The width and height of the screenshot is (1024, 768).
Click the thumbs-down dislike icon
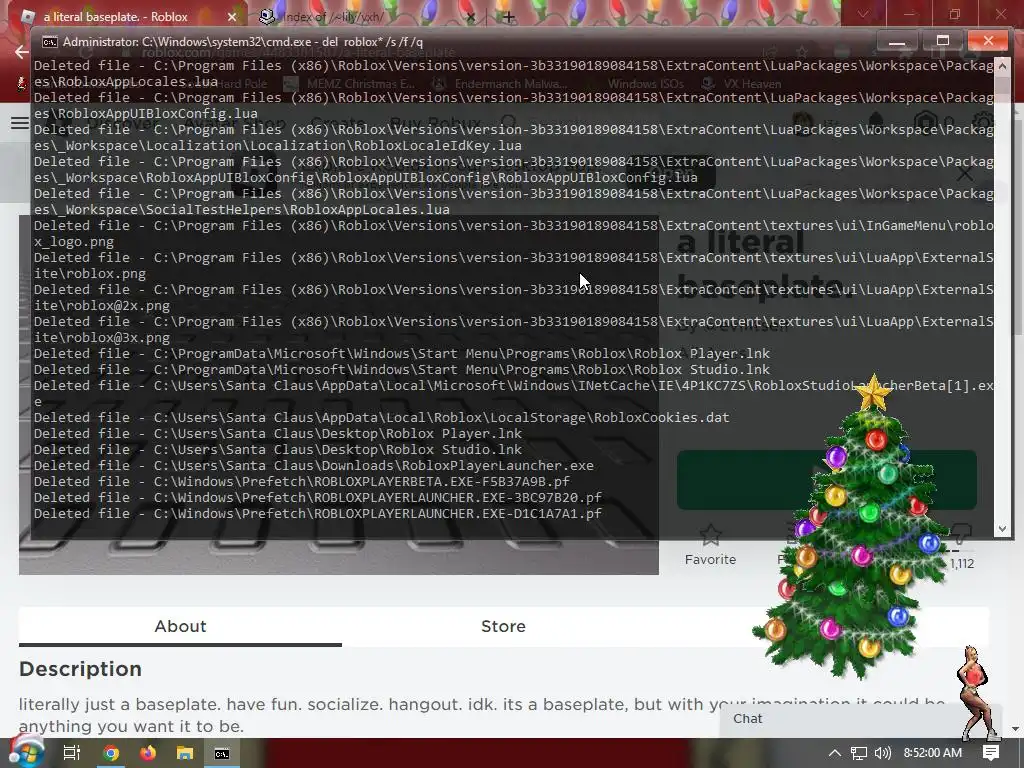pos(961,534)
